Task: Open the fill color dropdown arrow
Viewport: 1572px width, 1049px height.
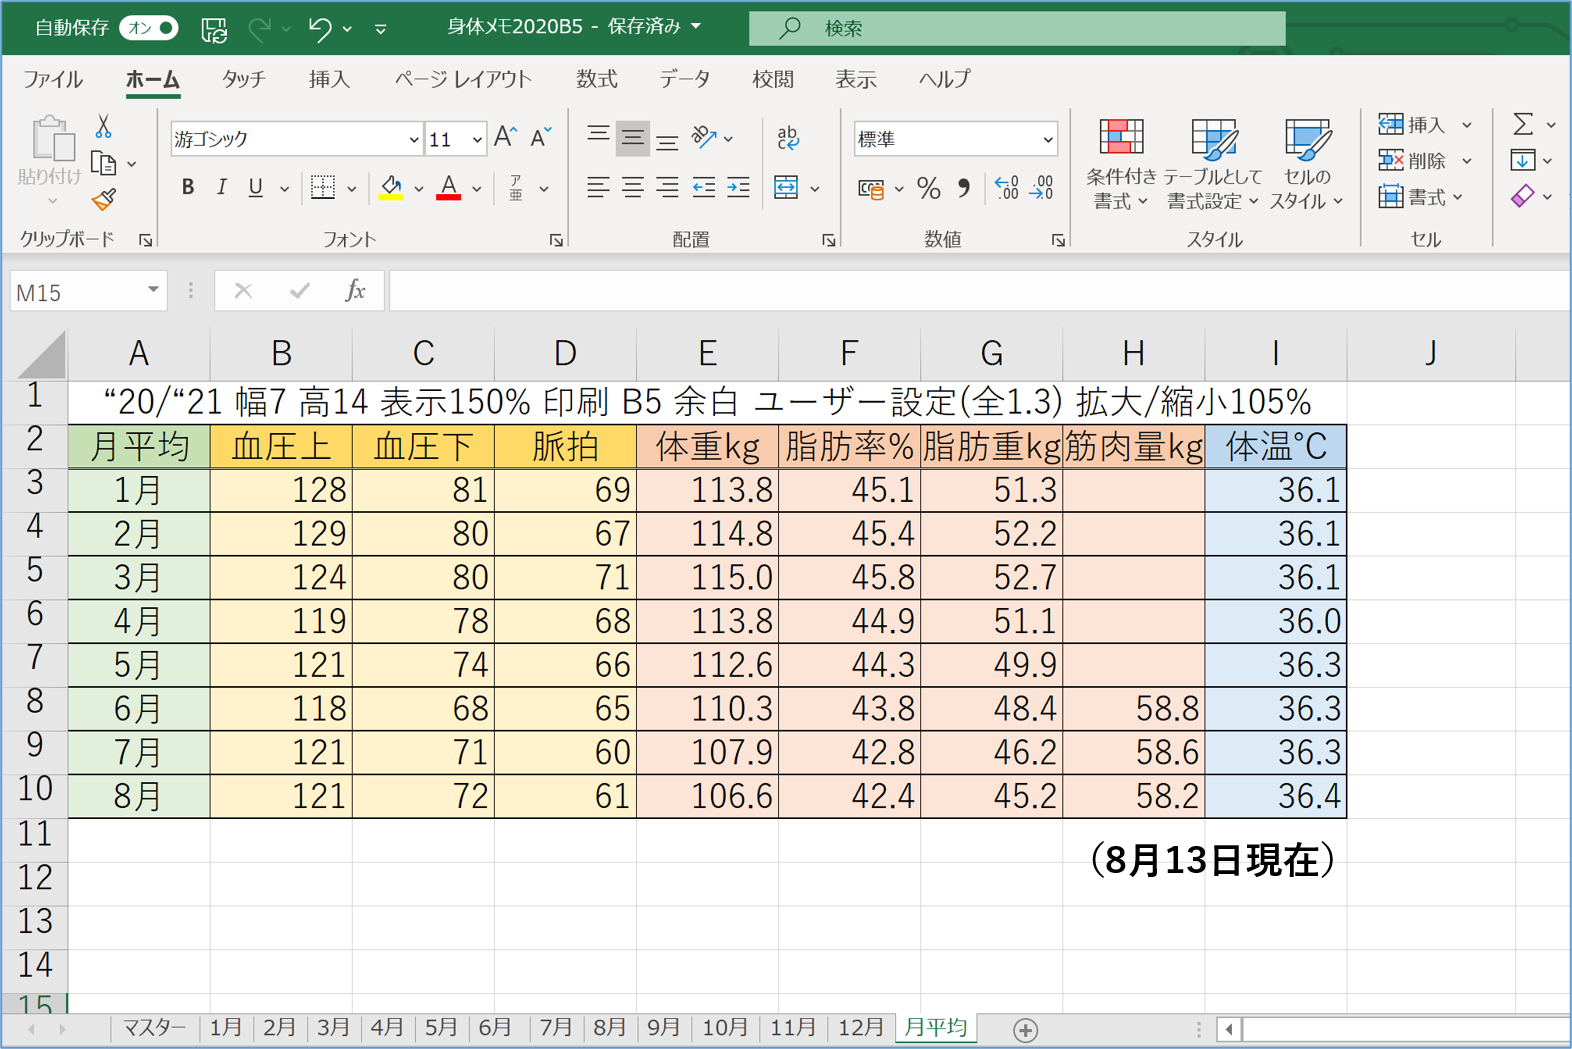Action: click(419, 188)
